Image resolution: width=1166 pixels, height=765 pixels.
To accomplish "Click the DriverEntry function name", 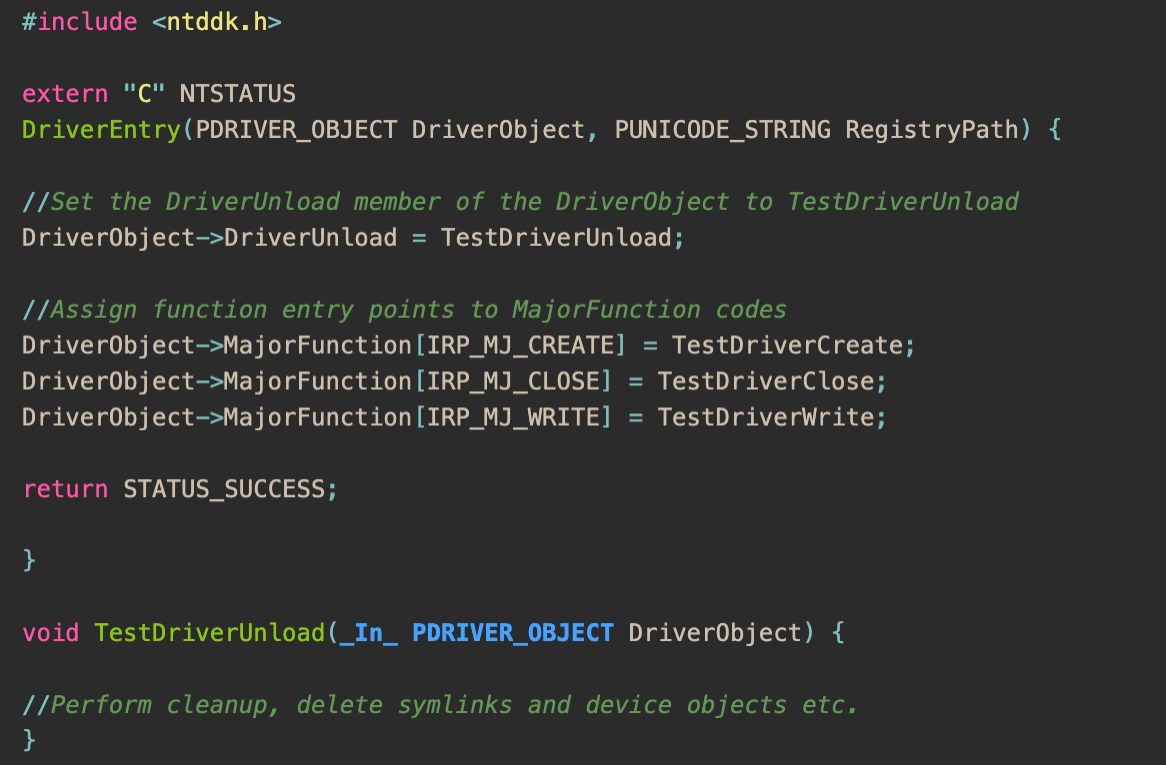I will 101,130.
